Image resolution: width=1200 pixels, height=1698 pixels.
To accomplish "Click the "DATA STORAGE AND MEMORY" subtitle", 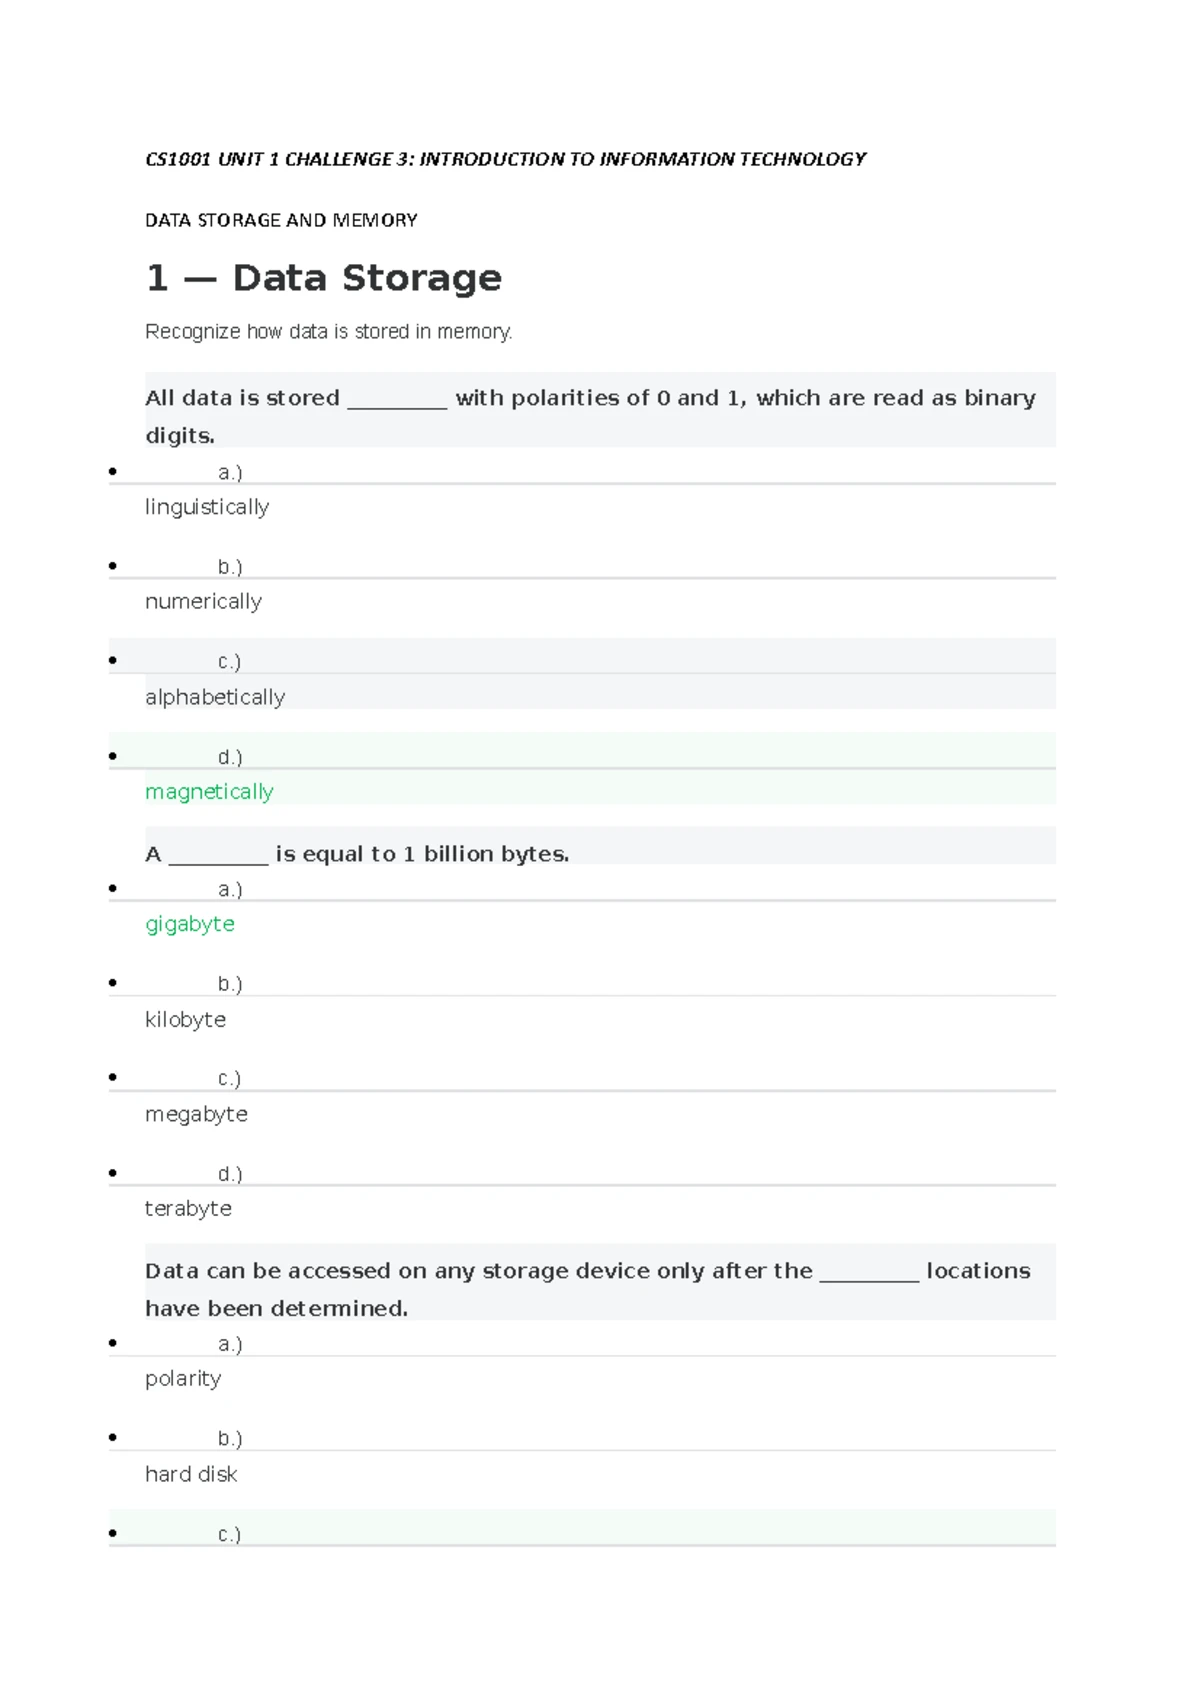I will coord(281,220).
